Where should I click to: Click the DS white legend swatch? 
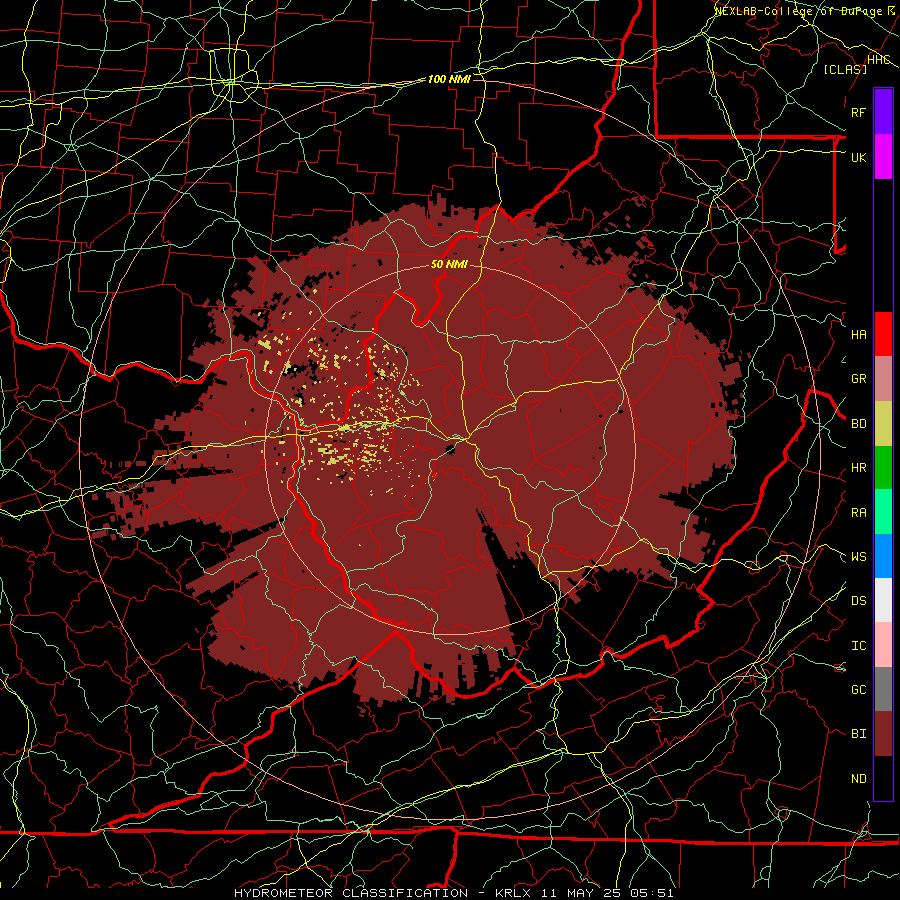click(883, 600)
